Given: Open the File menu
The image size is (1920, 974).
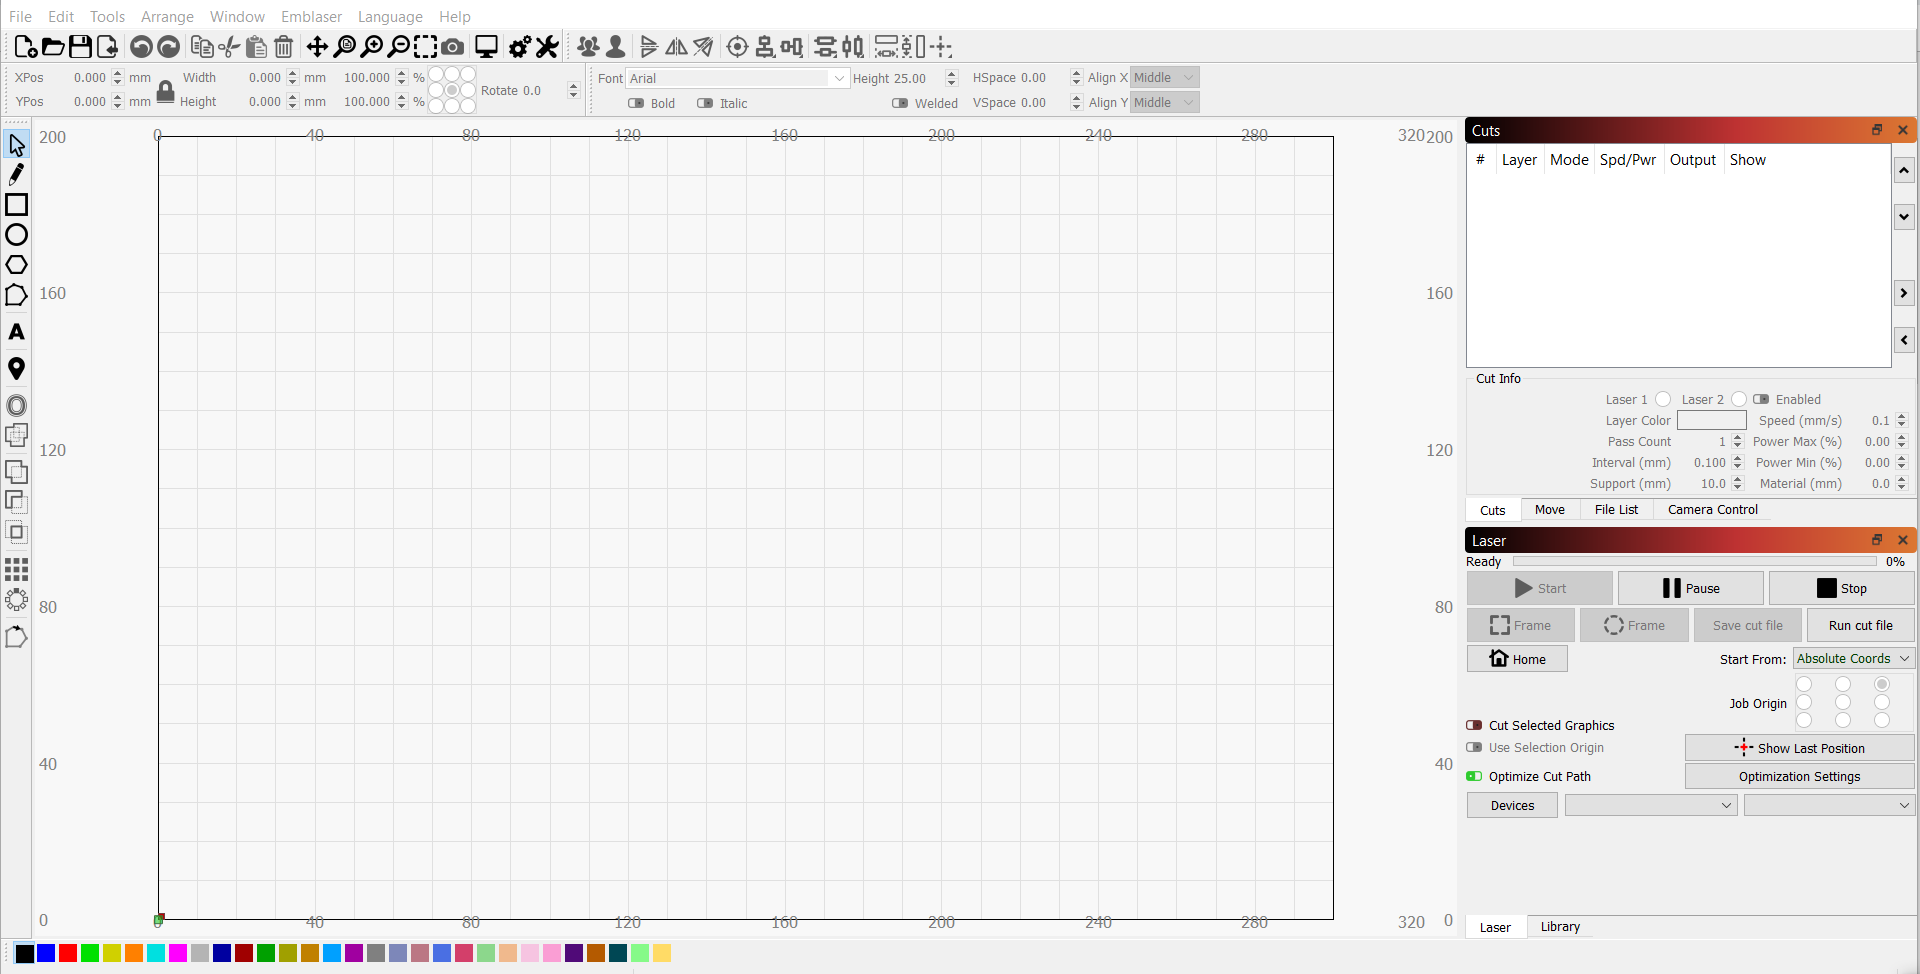Looking at the screenshot, I should pos(20,16).
